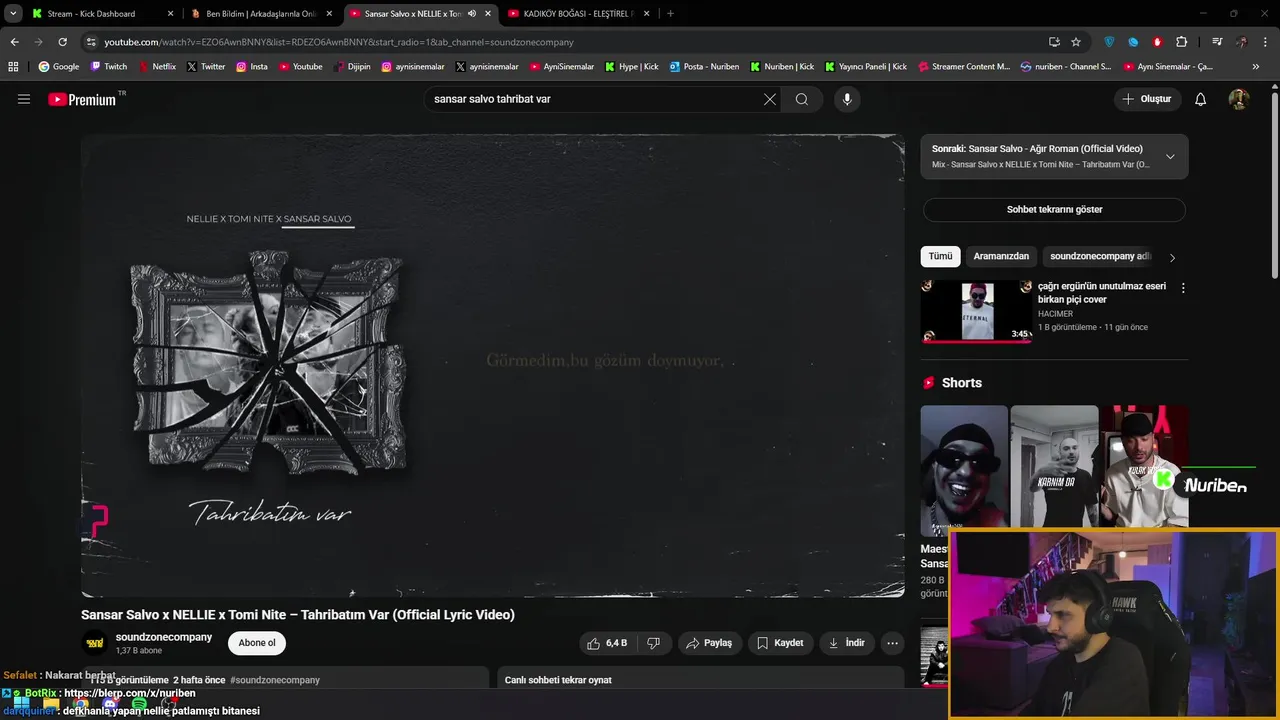Dislike the video with the thumbs-down icon

pyautogui.click(x=653, y=643)
